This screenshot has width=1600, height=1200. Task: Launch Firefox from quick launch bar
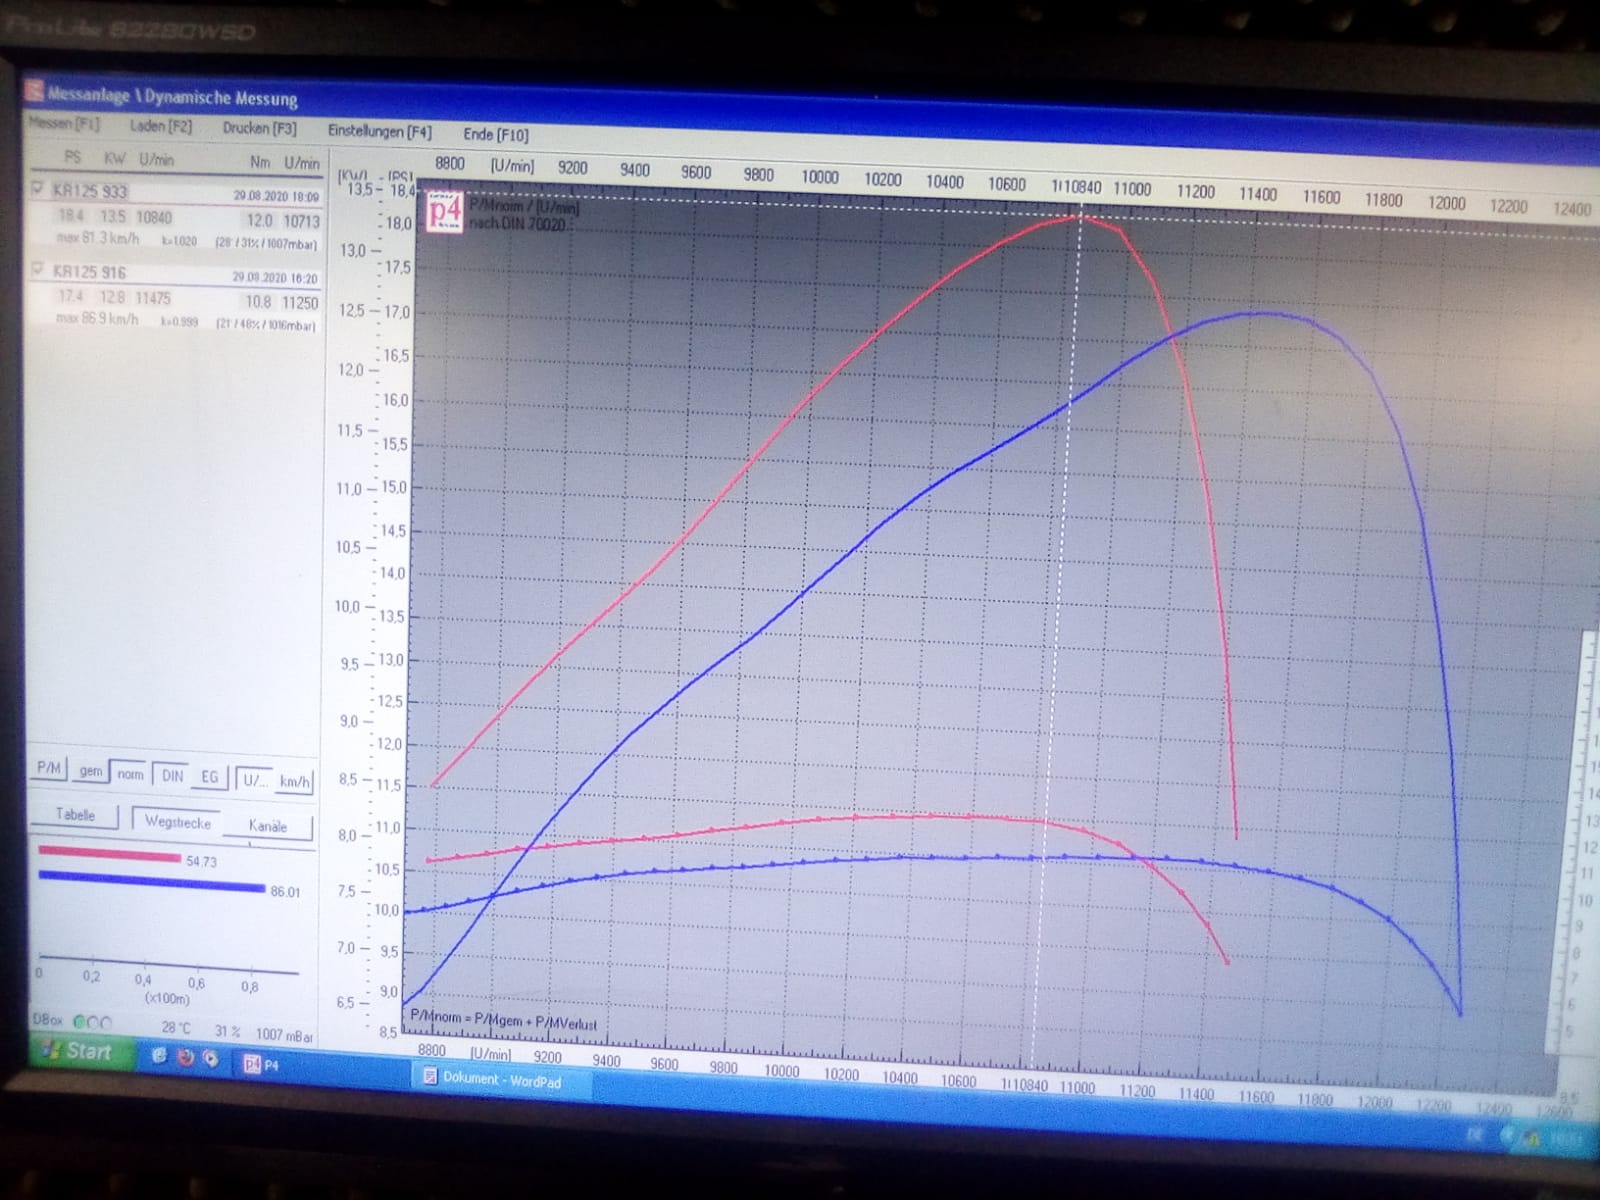tap(185, 1057)
